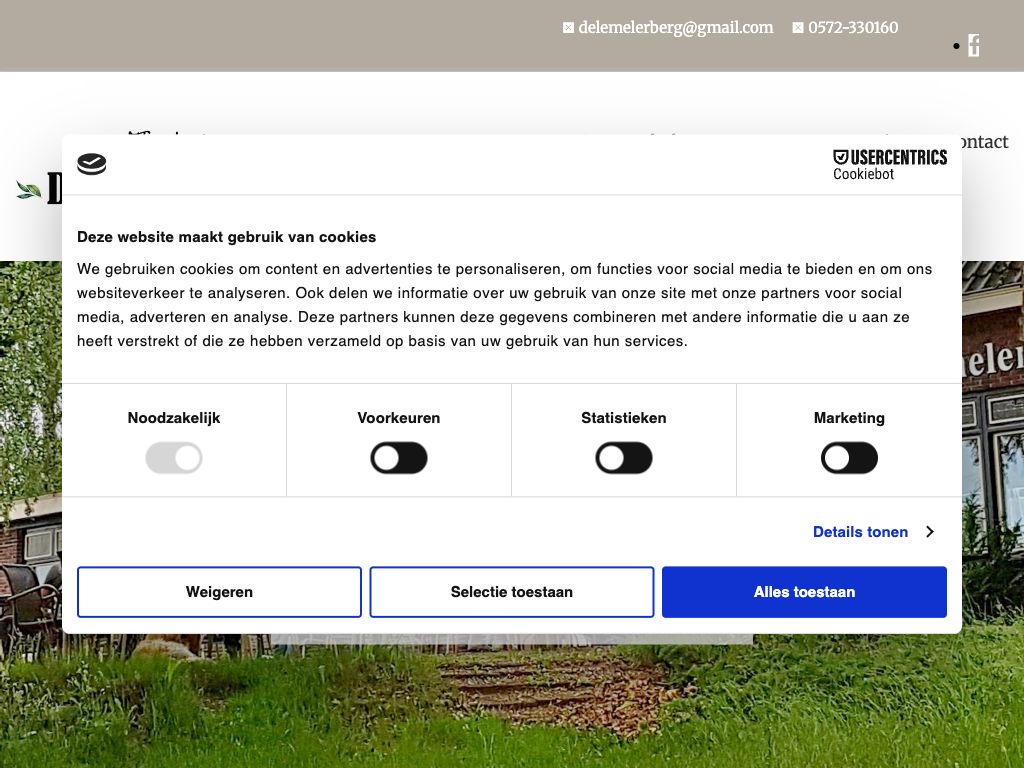The width and height of the screenshot is (1024, 768).
Task: Click the Facebook icon in header
Action: [x=973, y=46]
